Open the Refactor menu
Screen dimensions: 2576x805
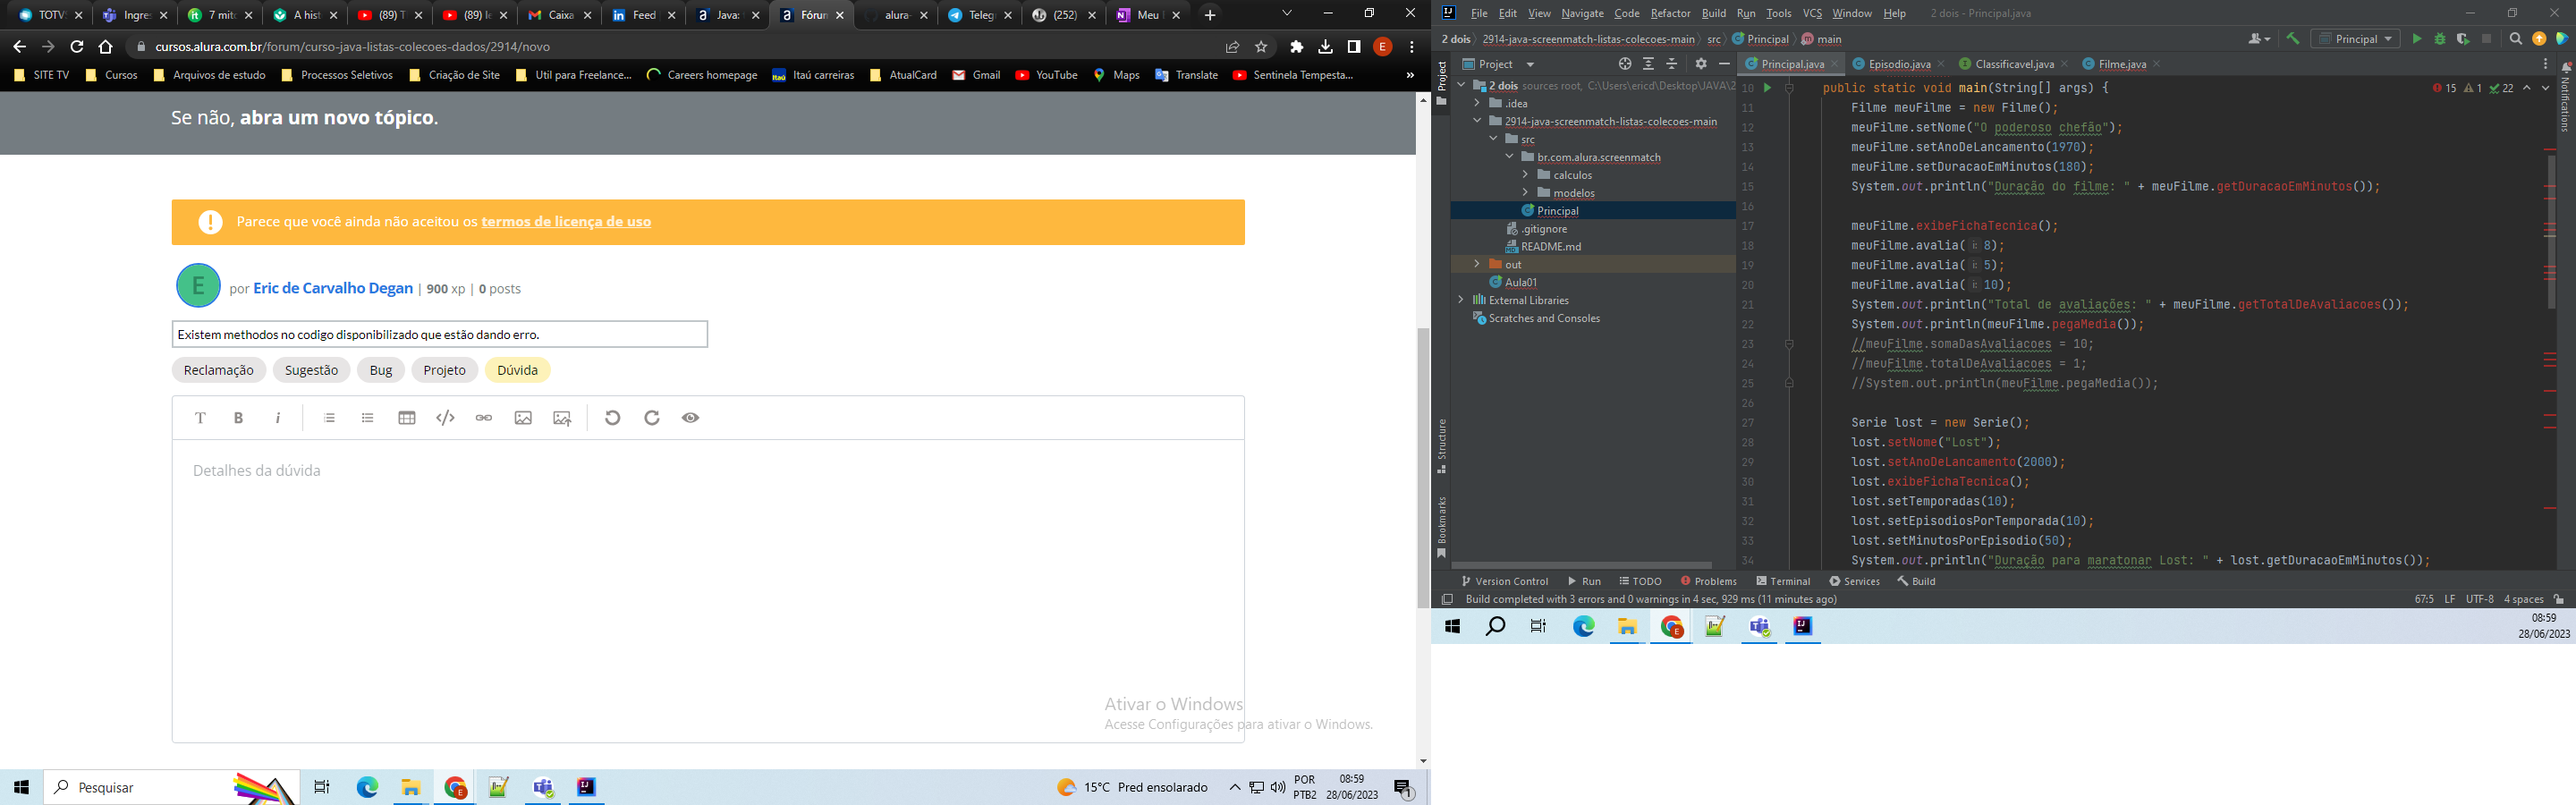pos(1670,14)
